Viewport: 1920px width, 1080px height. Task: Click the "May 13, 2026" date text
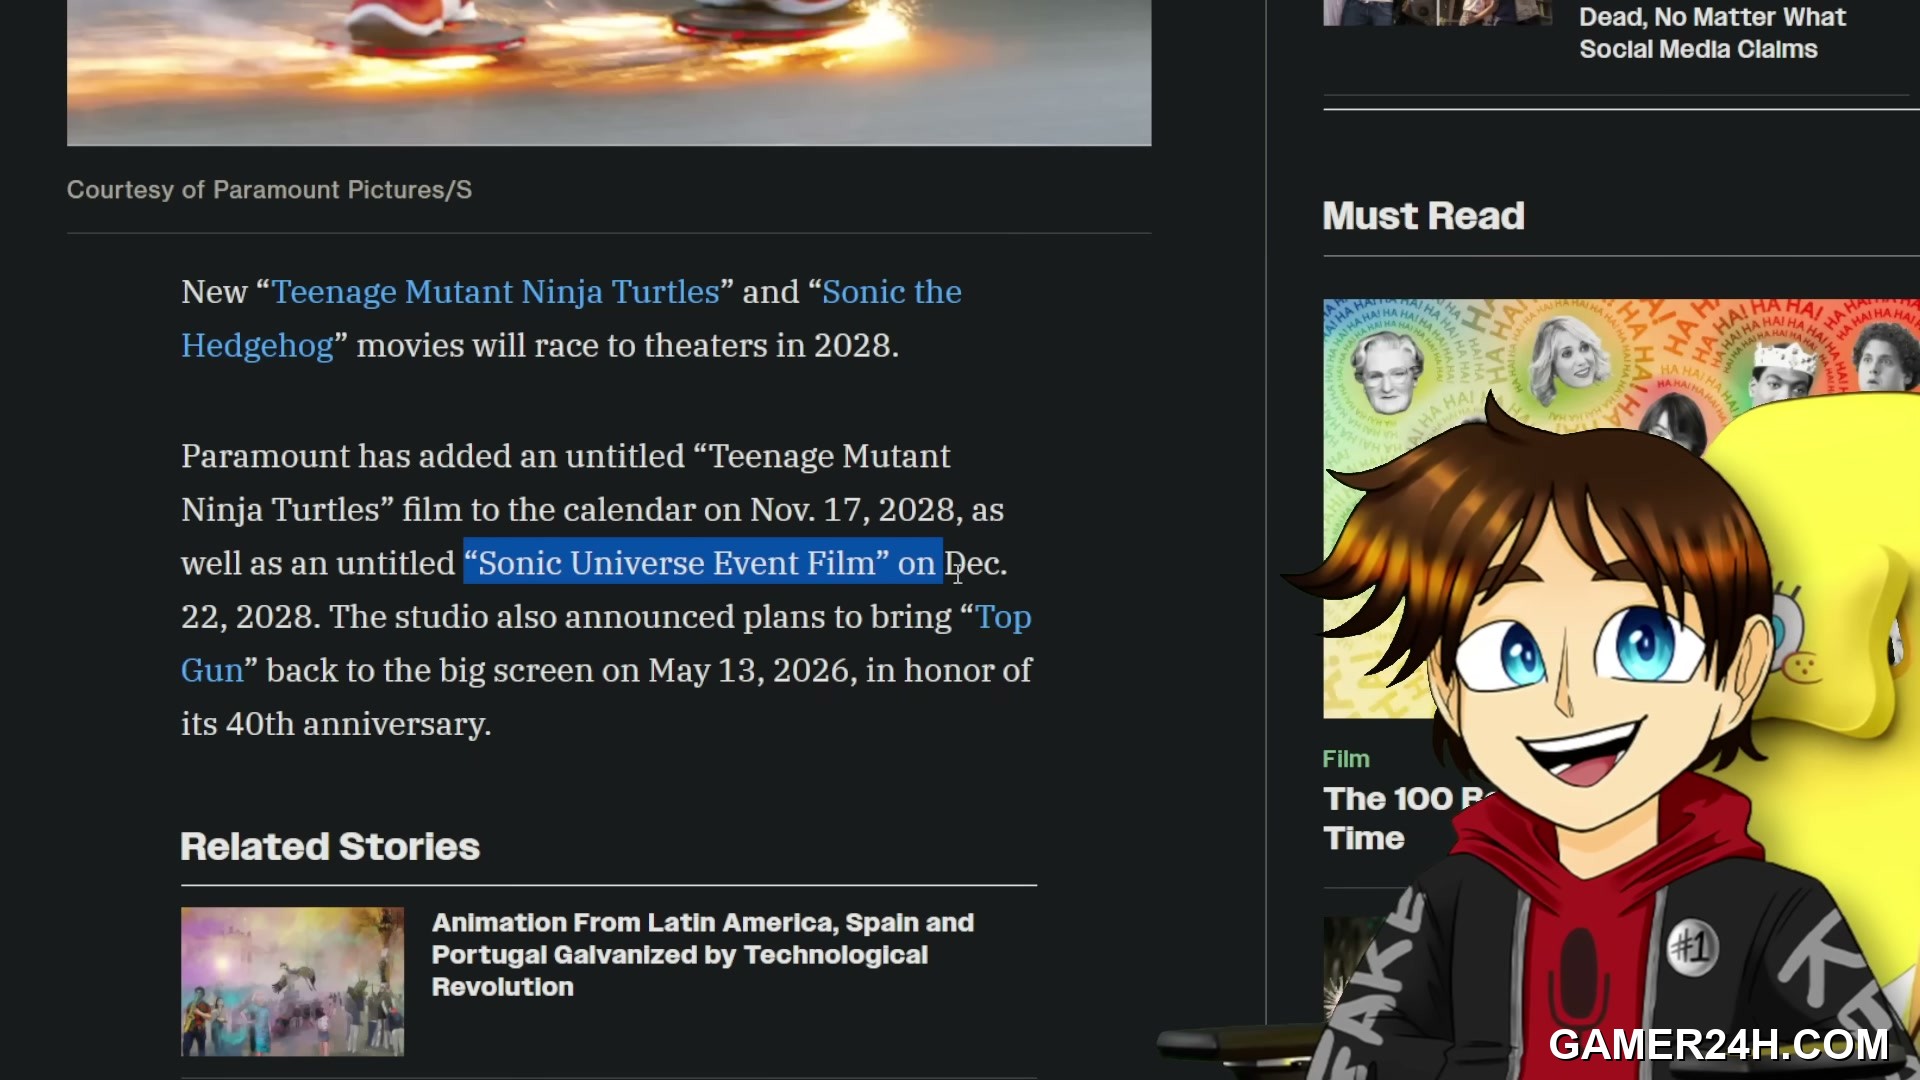(752, 670)
